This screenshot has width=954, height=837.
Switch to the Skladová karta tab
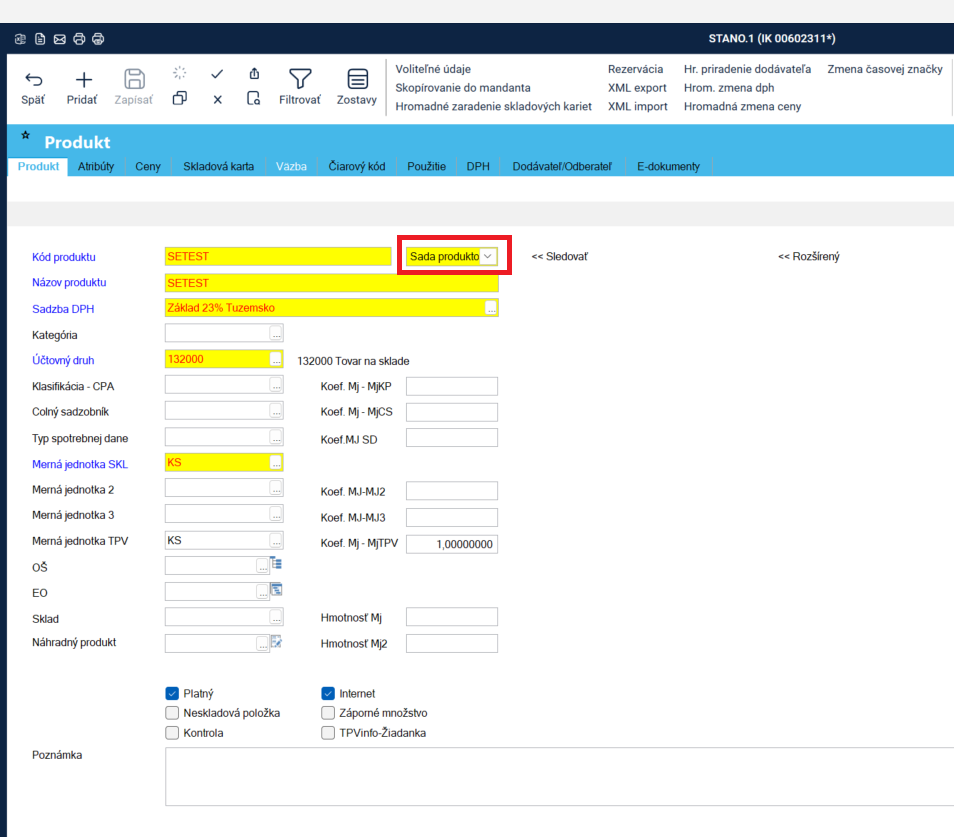tap(218, 166)
